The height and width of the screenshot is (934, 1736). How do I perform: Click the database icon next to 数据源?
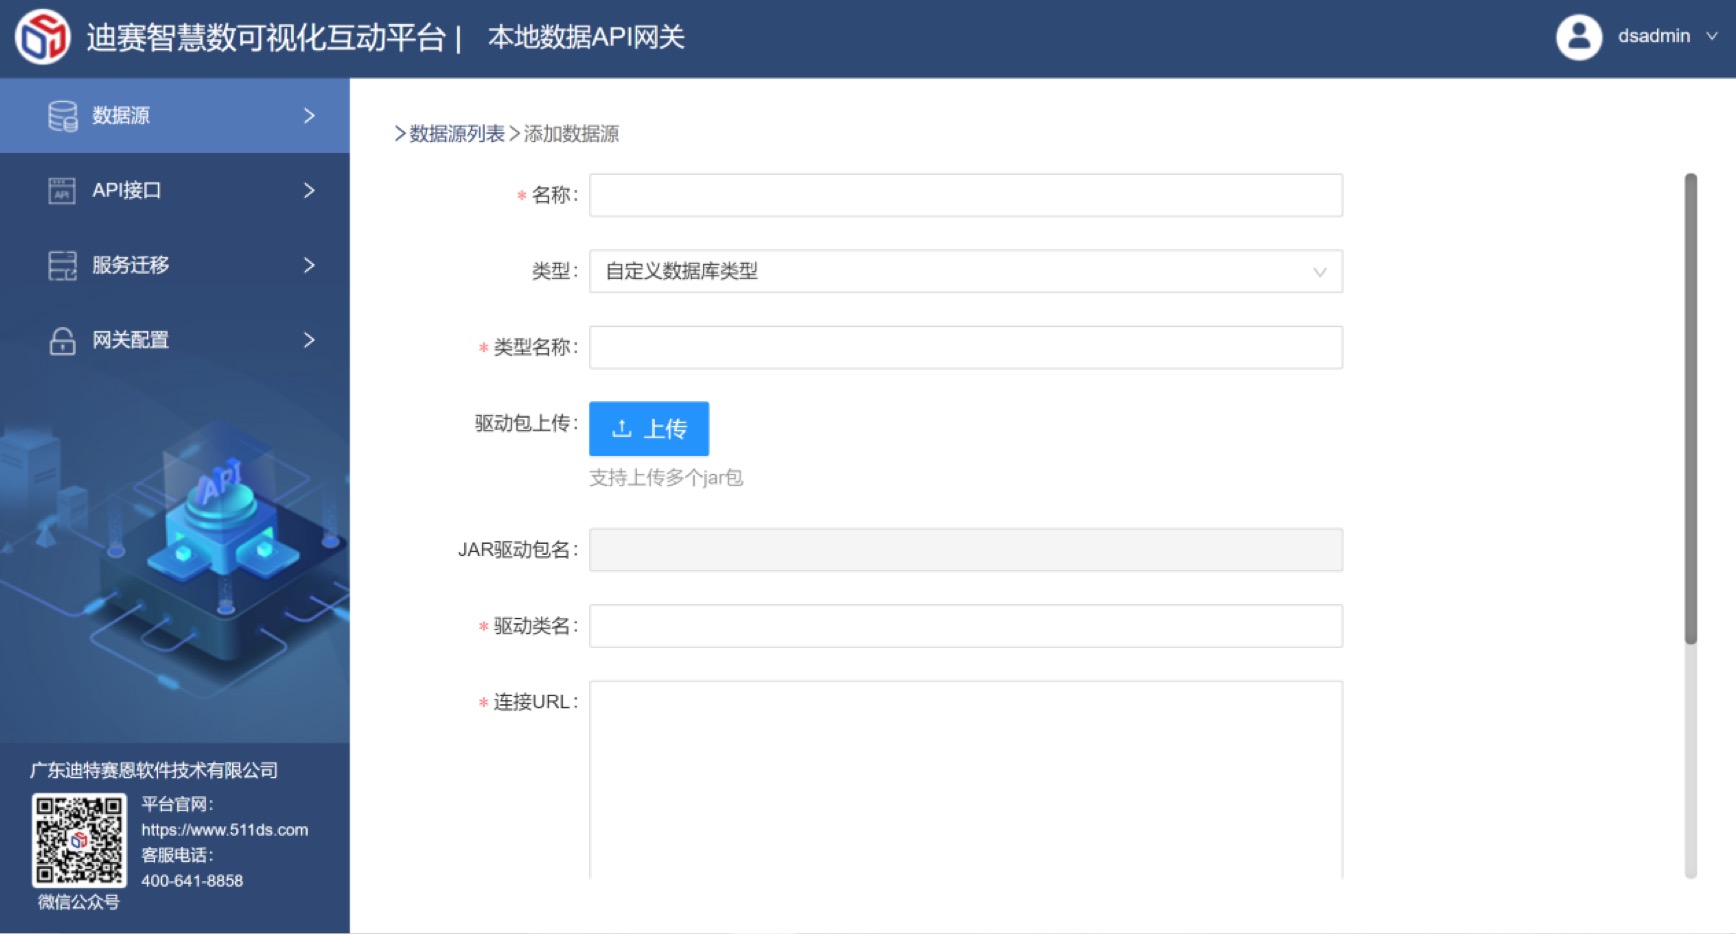tap(63, 116)
